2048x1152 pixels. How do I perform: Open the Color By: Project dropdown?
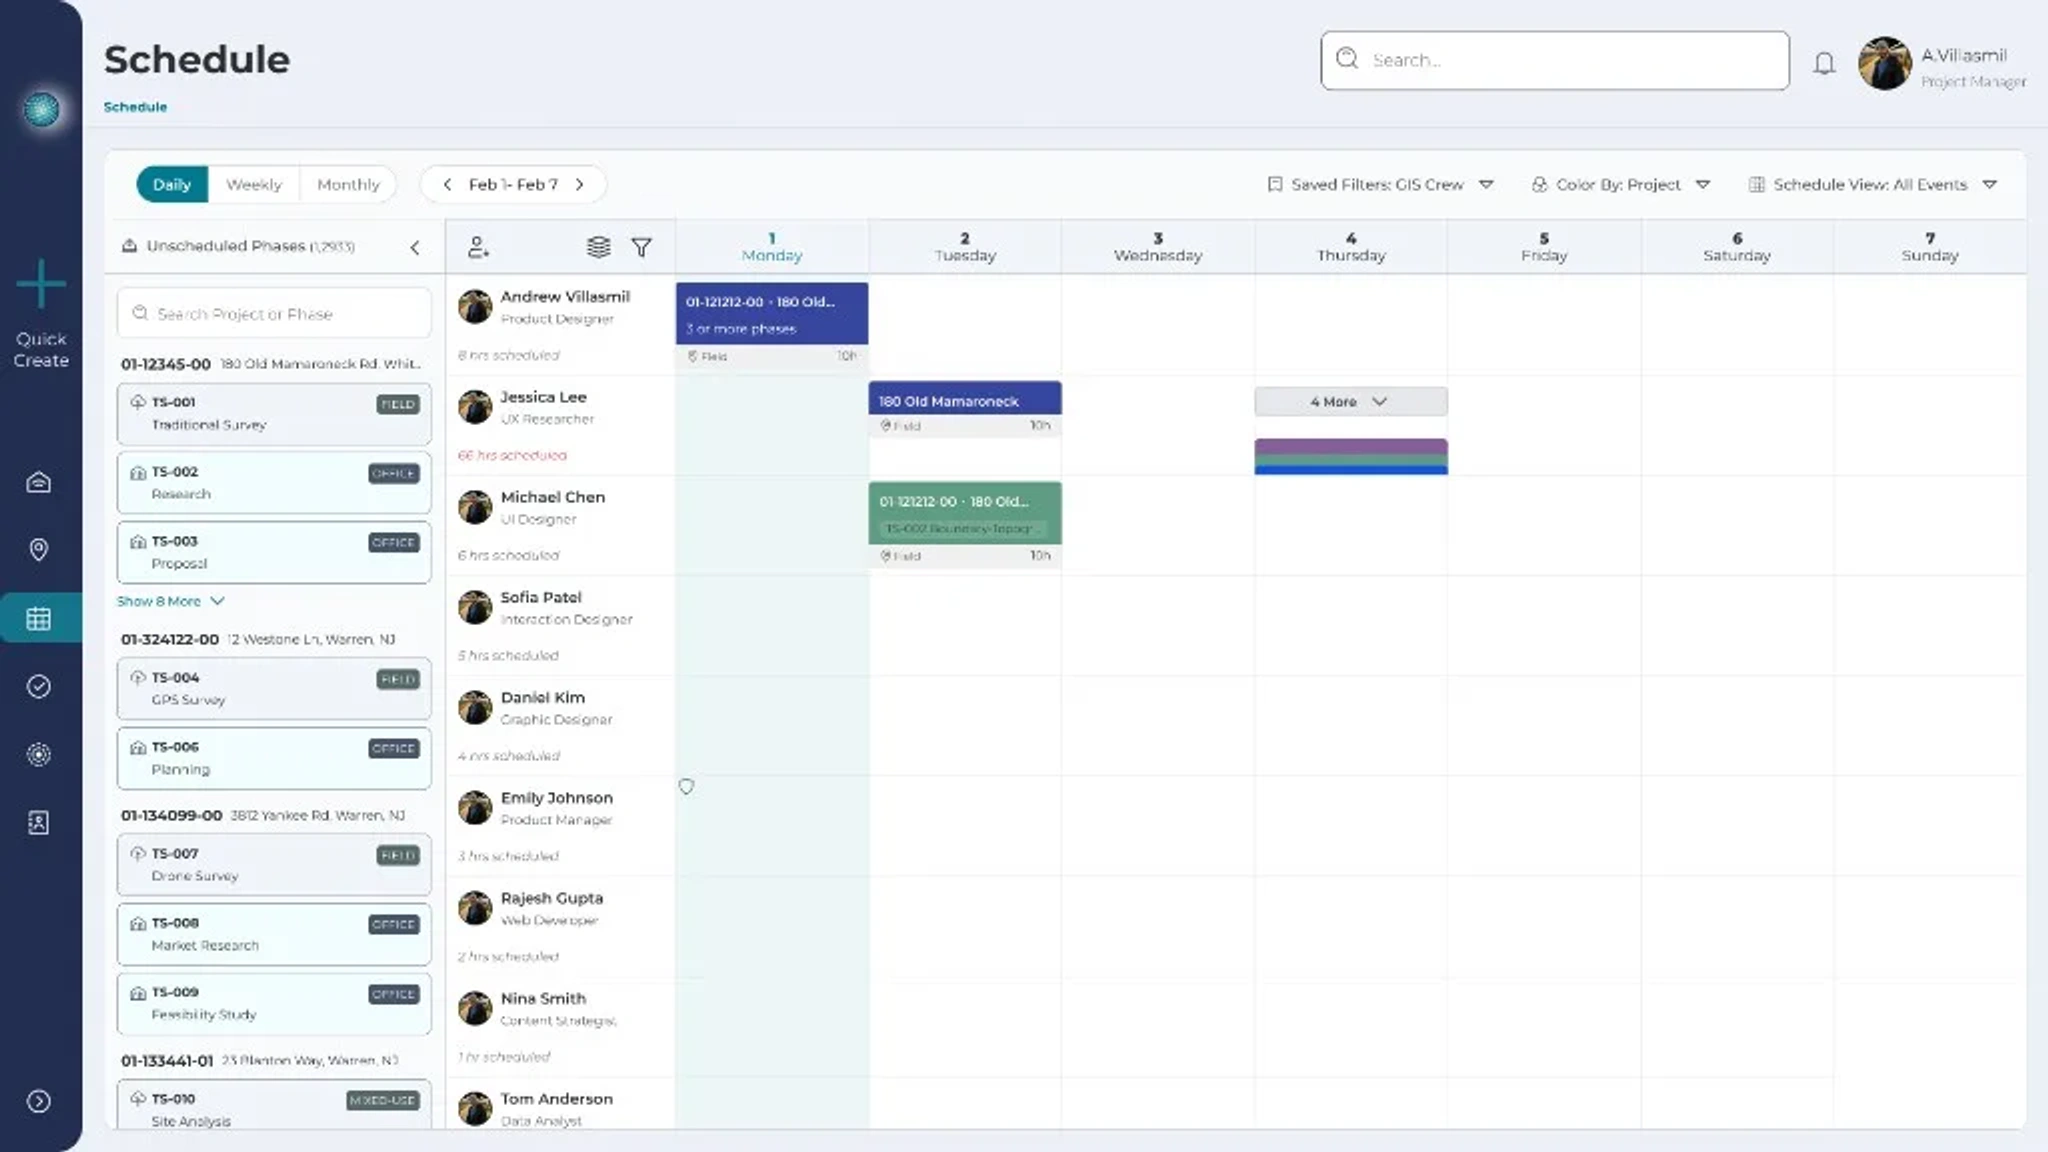click(x=1621, y=184)
